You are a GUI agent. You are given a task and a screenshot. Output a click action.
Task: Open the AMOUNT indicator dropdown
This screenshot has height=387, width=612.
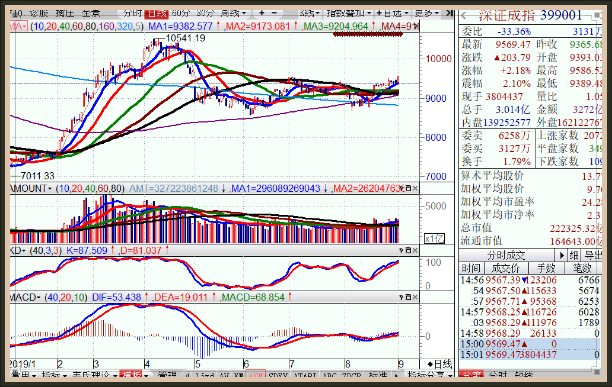click(31, 188)
